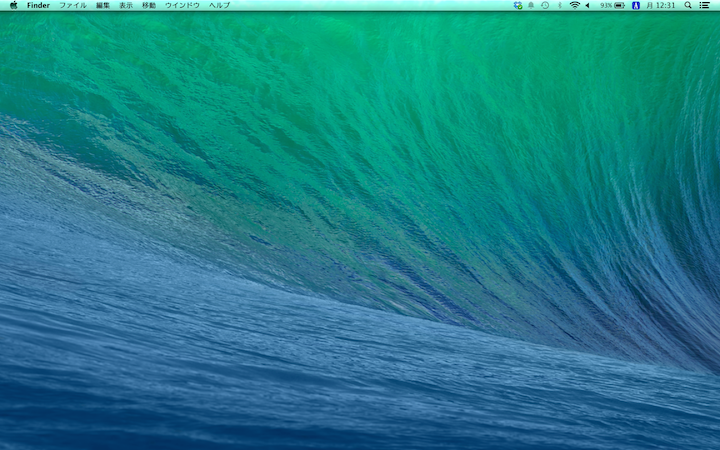The width and height of the screenshot is (720, 450).
Task: Open the Bluetooth status menu
Action: coord(559,5)
